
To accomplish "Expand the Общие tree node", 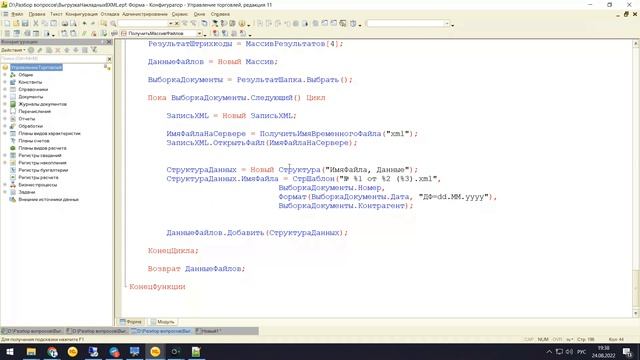I will point(5,75).
